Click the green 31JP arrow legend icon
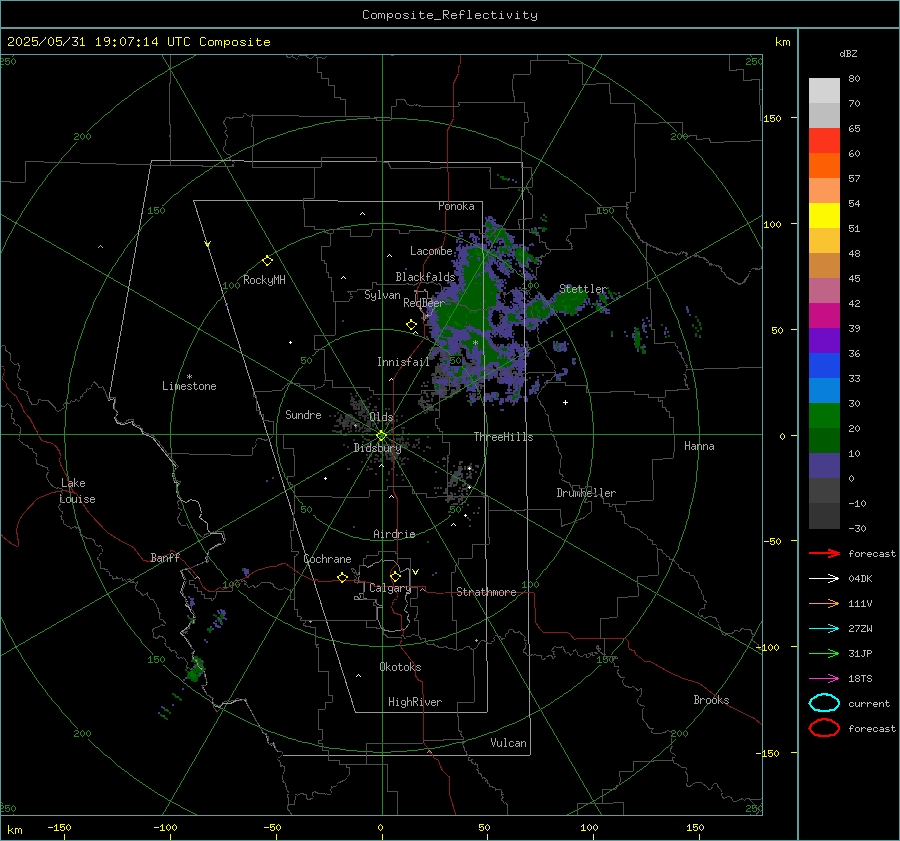 pyautogui.click(x=824, y=653)
